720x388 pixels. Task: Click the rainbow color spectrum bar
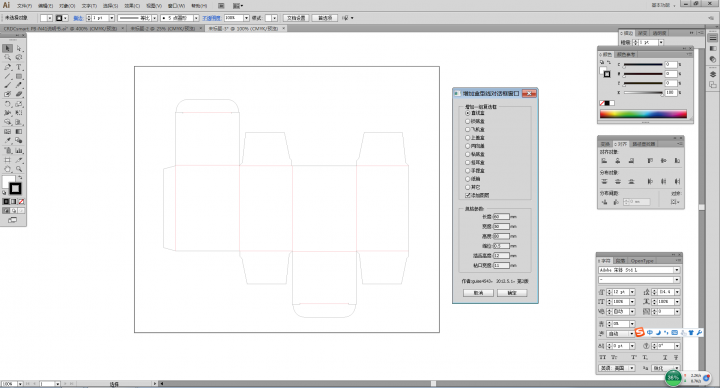[643, 114]
